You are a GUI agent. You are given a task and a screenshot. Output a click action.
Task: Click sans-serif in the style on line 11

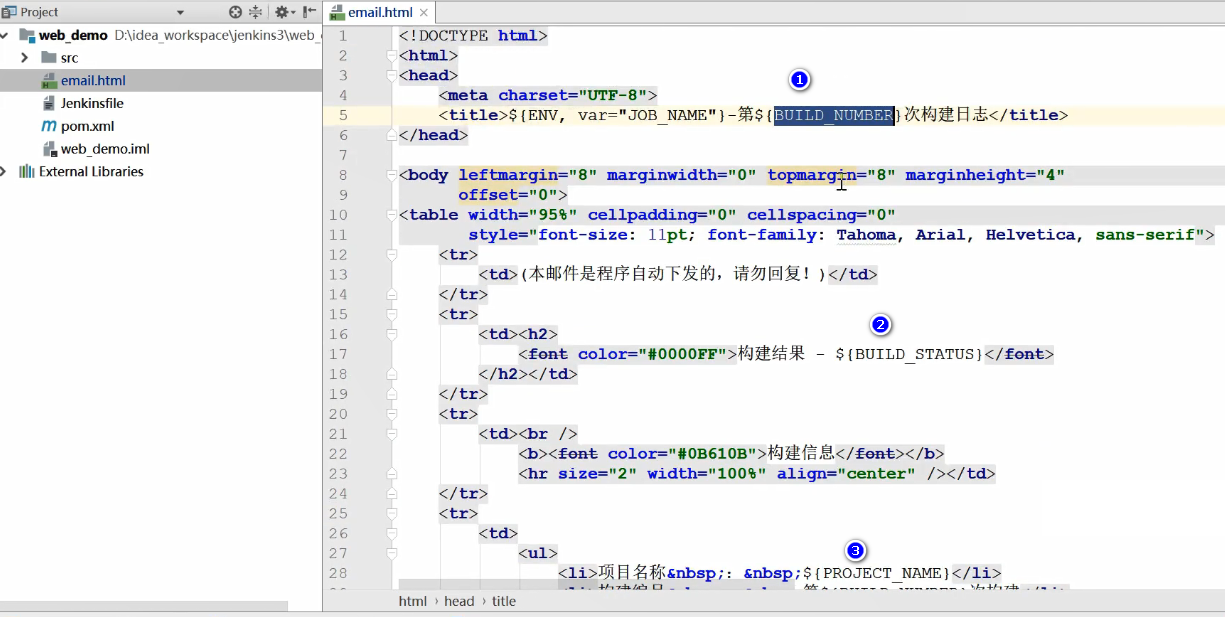(x=1145, y=235)
